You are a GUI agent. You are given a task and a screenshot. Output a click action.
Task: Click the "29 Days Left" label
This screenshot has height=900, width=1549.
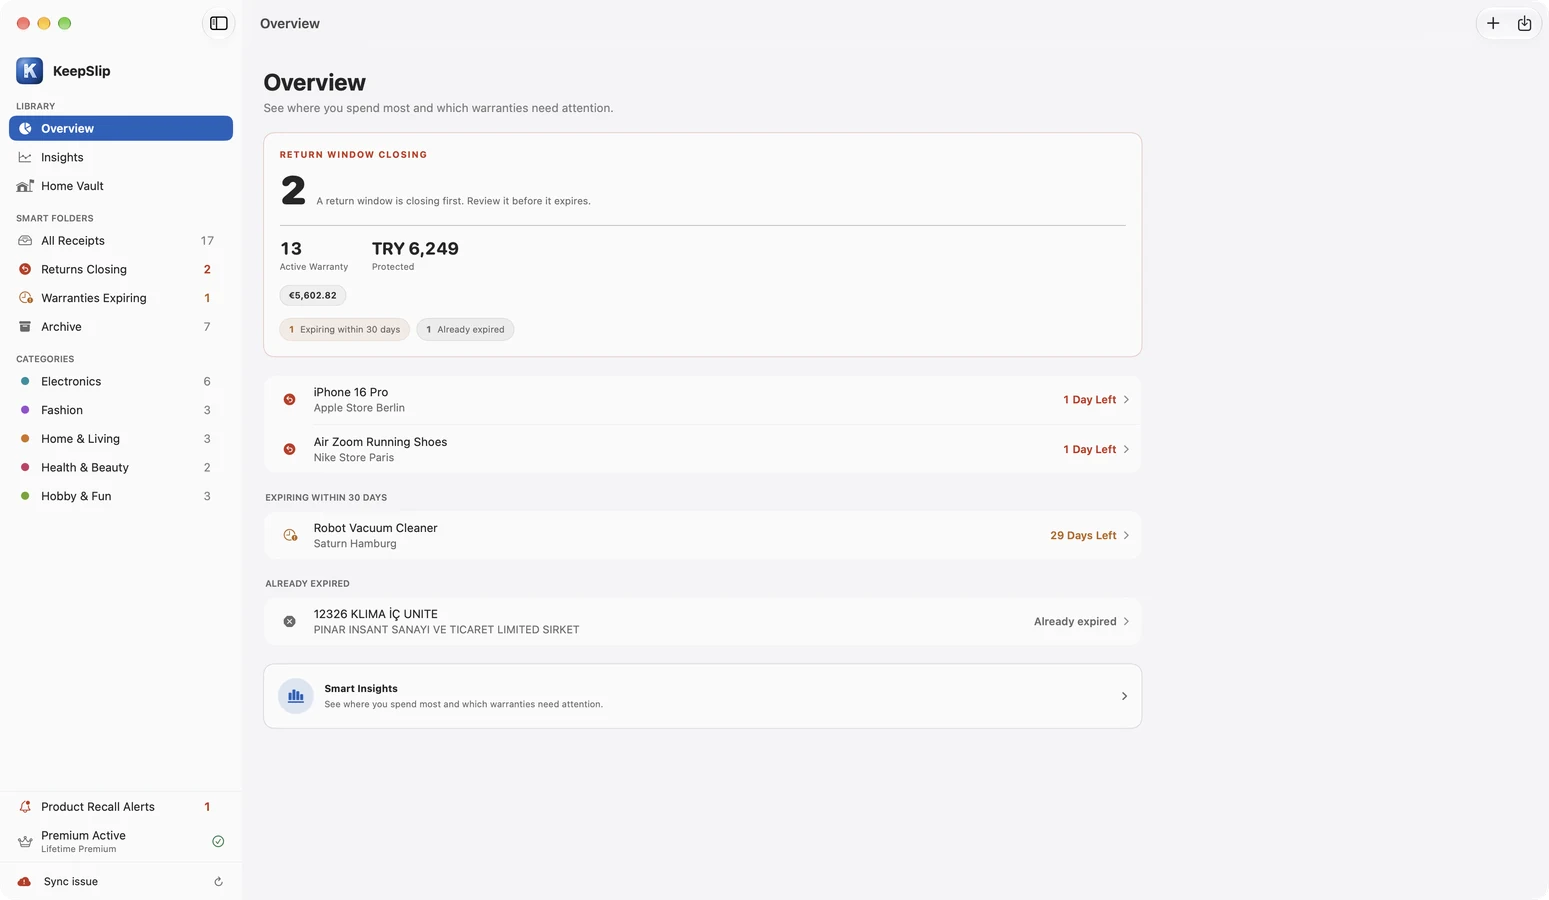click(x=1083, y=536)
